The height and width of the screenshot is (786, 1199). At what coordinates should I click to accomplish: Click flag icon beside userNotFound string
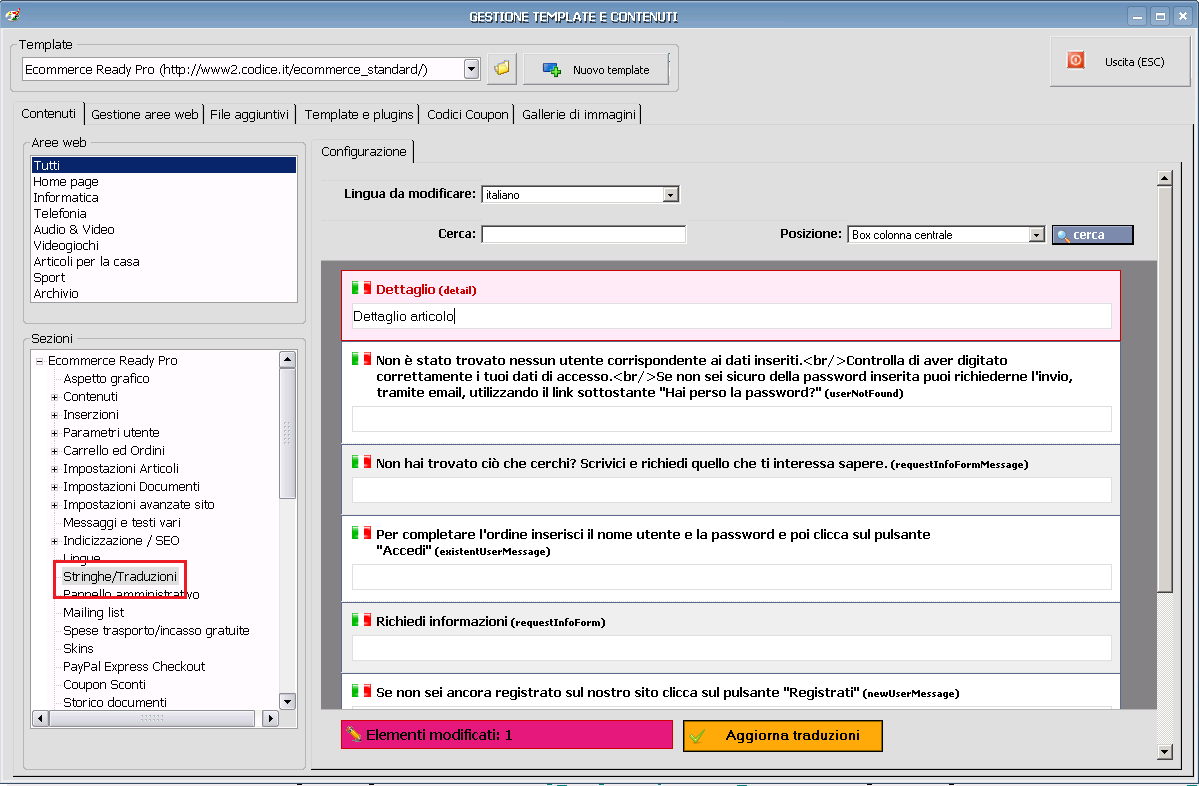[x=361, y=359]
